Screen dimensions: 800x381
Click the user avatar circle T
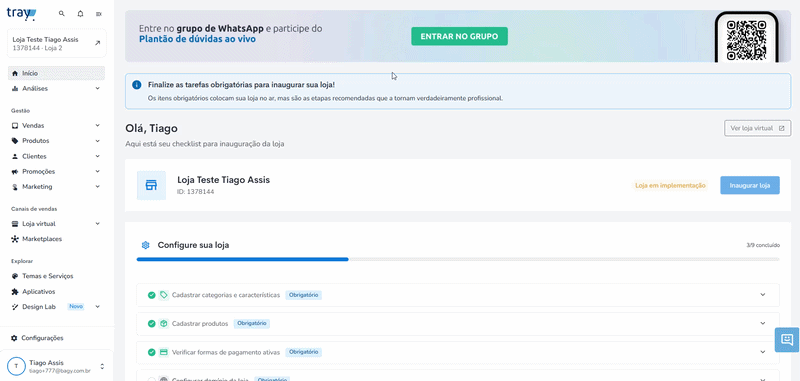[x=16, y=366]
